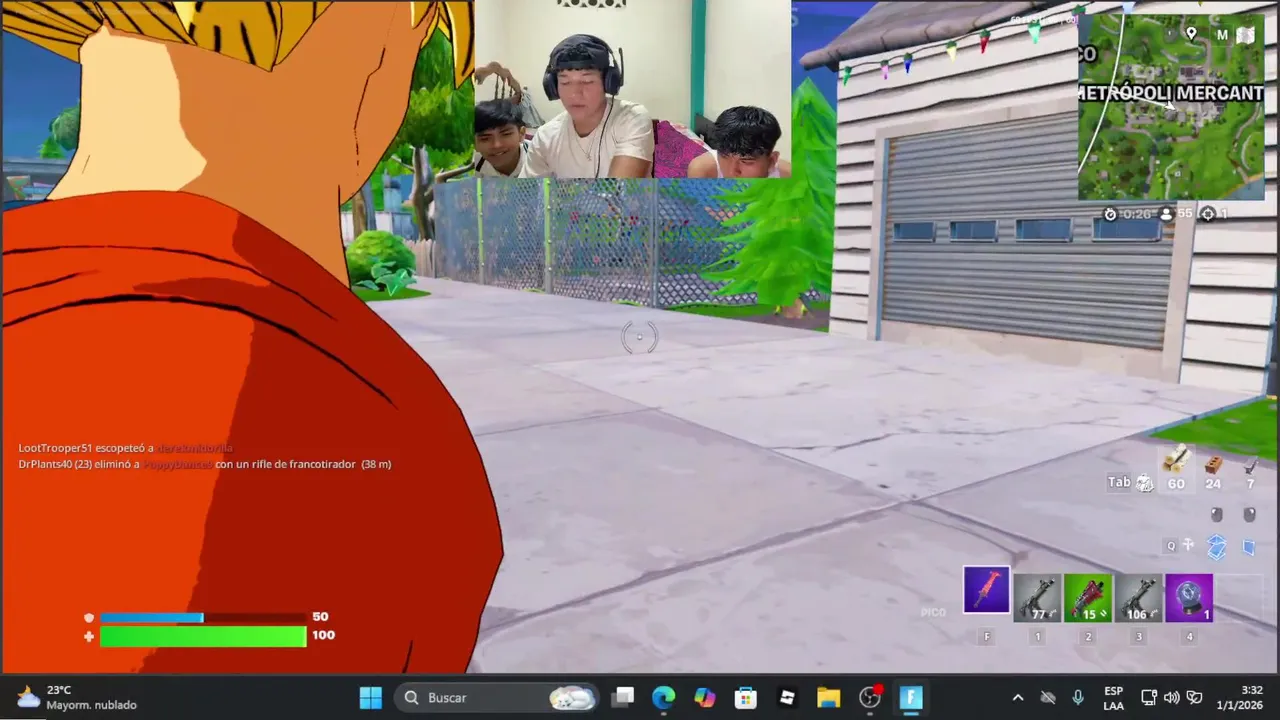The image size is (1280, 720).
Task: Open Roblox from the taskbar
Action: pos(787,697)
